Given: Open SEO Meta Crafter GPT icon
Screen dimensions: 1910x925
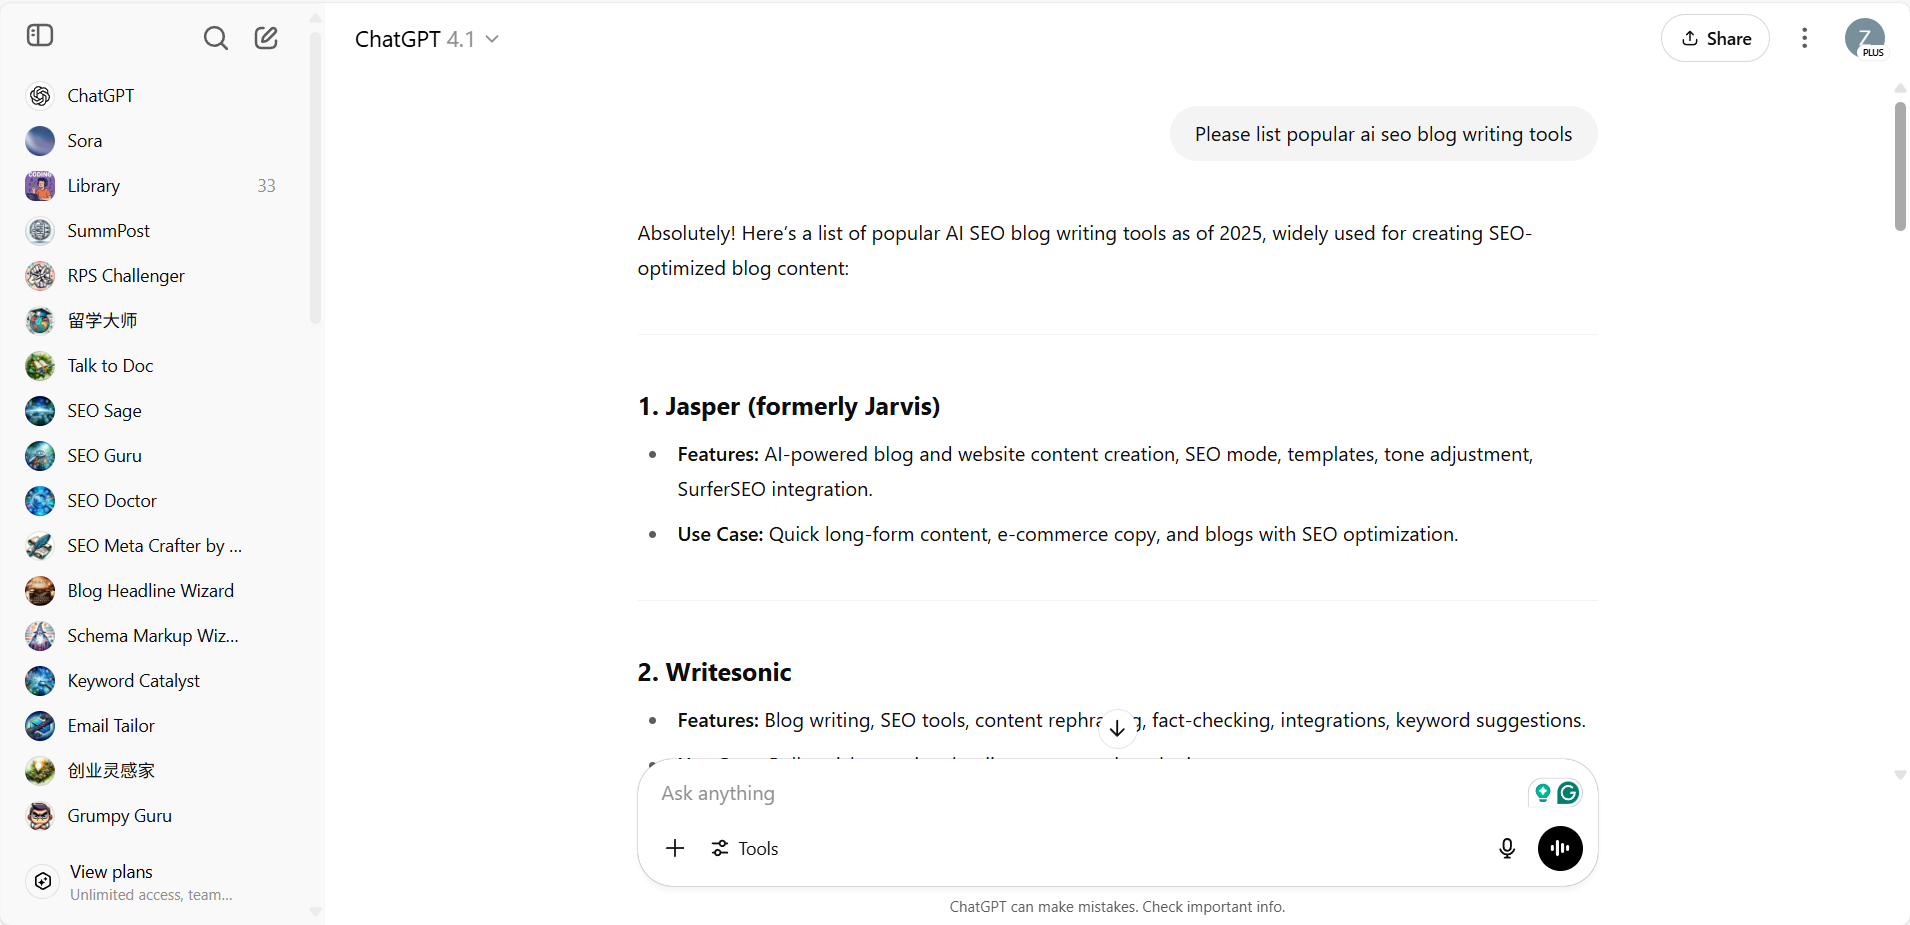Looking at the screenshot, I should coord(40,546).
